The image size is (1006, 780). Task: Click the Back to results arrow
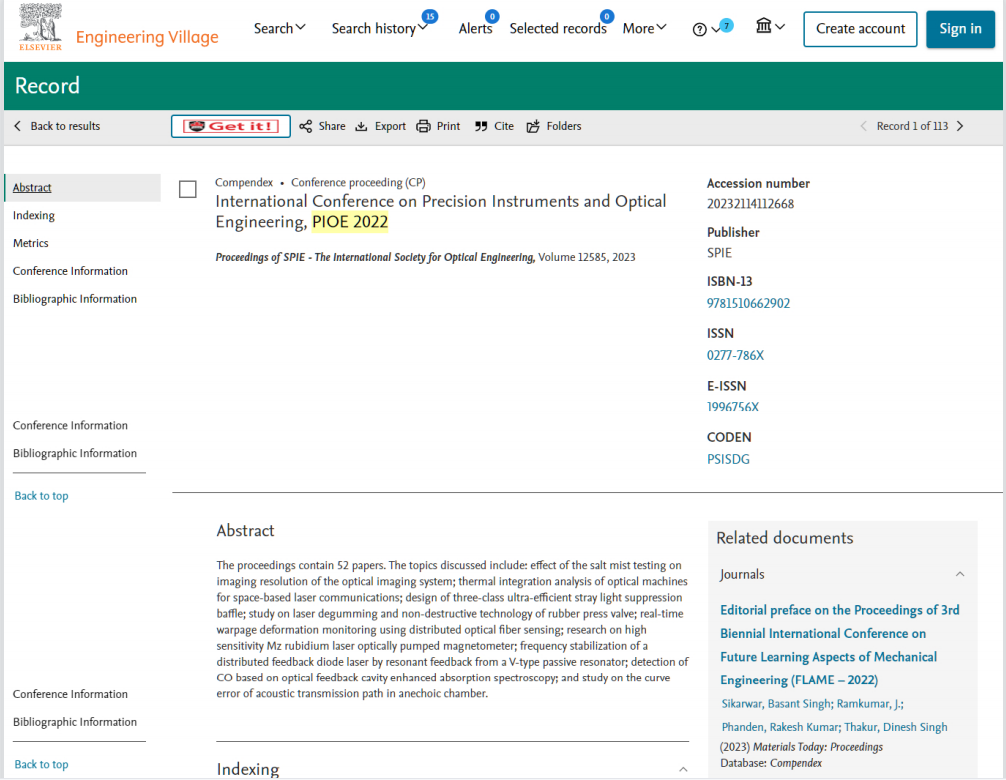coord(17,126)
